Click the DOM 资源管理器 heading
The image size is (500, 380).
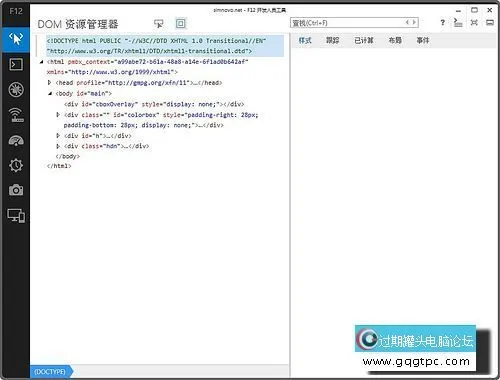coord(78,24)
